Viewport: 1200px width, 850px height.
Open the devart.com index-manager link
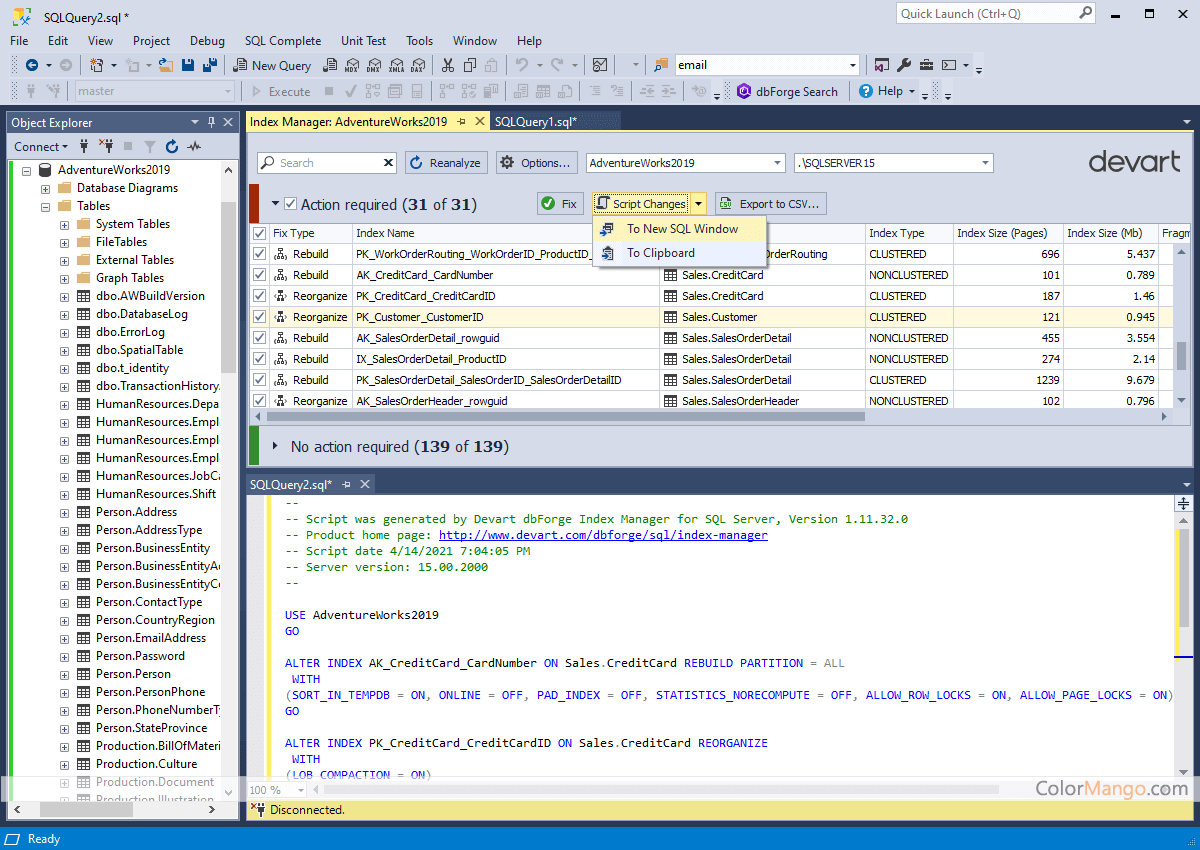click(603, 535)
